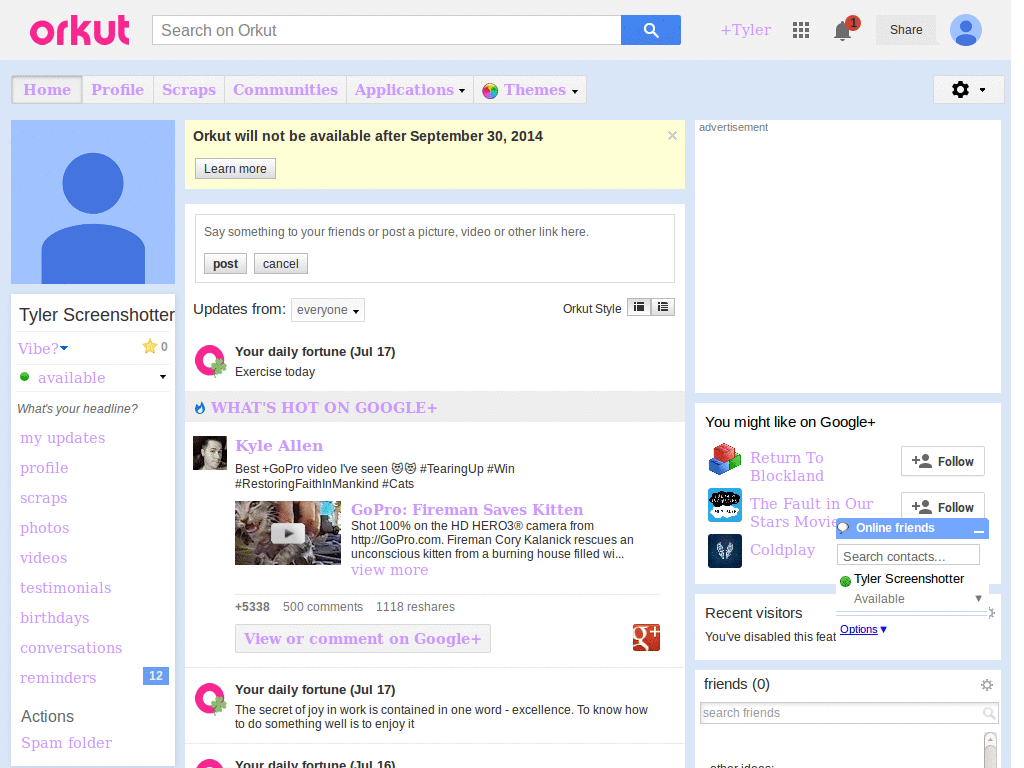1024x768 pixels.
Task: Click the What's Hot flame icon
Action: [200, 408]
